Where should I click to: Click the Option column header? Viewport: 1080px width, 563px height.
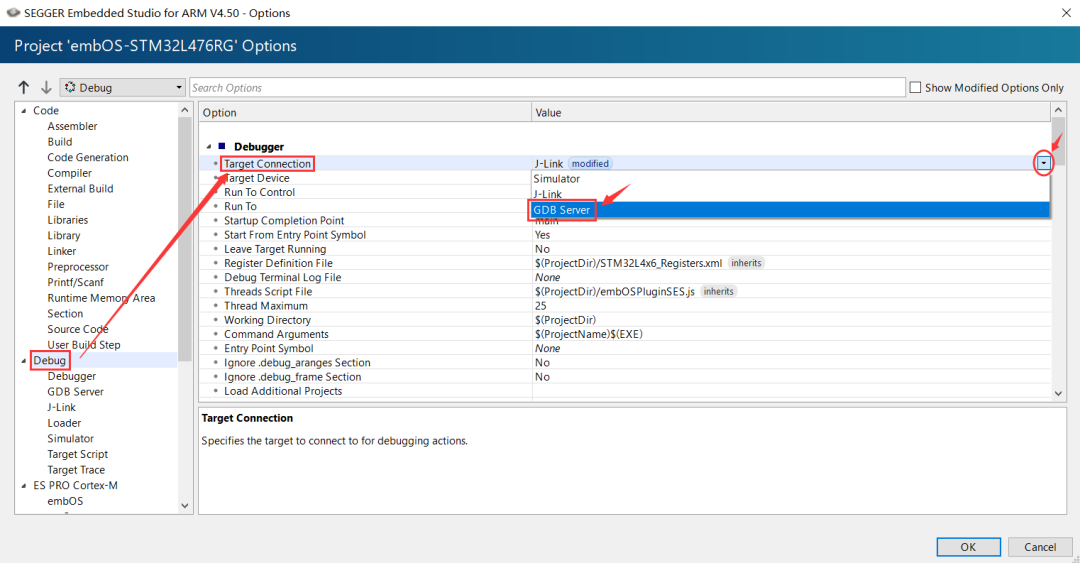[x=365, y=112]
